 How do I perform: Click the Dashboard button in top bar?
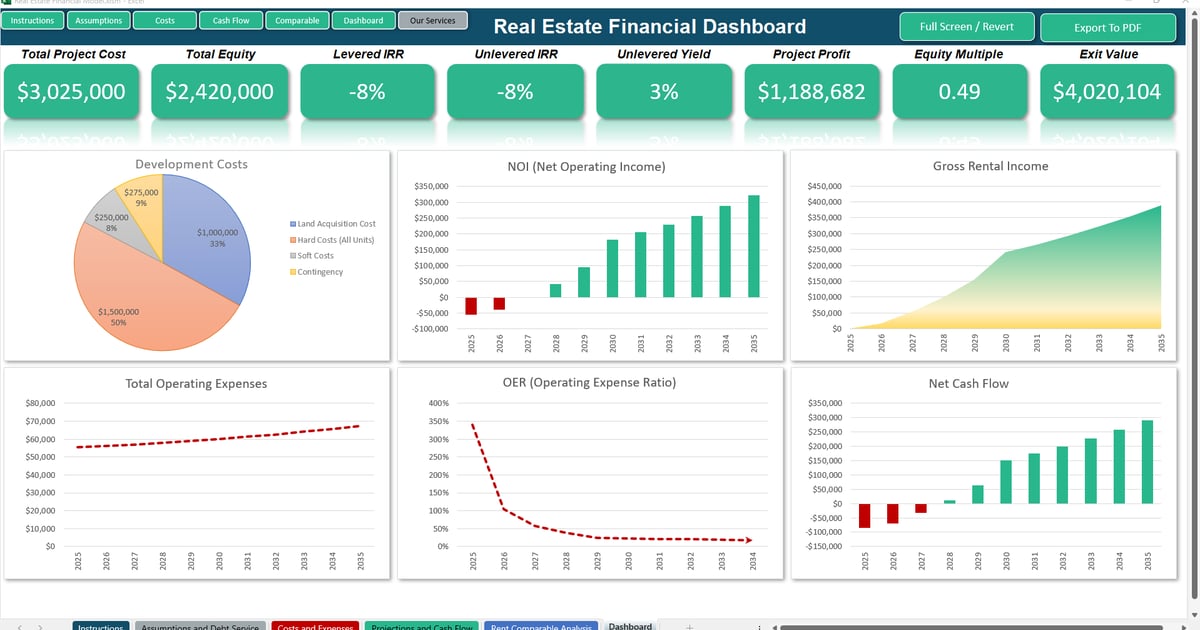tap(363, 21)
